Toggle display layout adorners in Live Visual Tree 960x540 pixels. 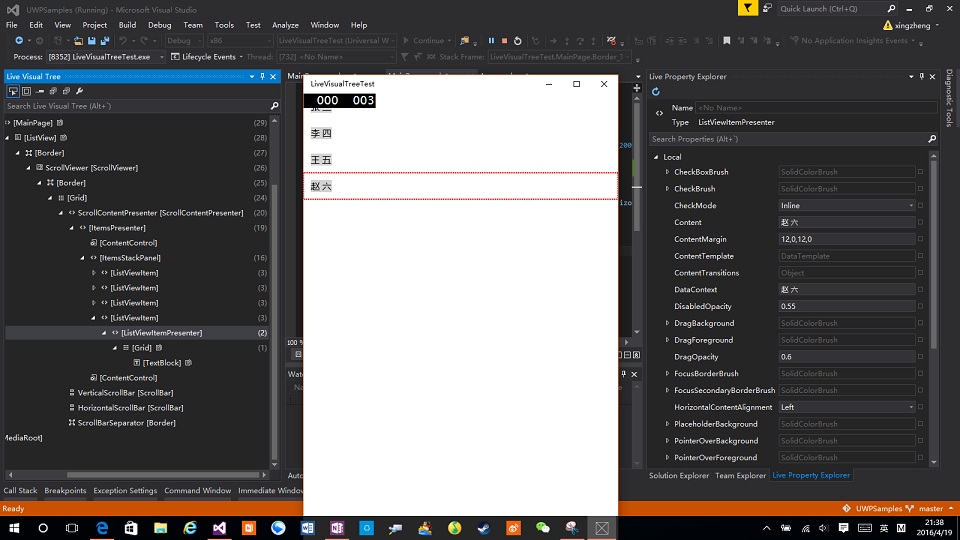click(x=26, y=91)
